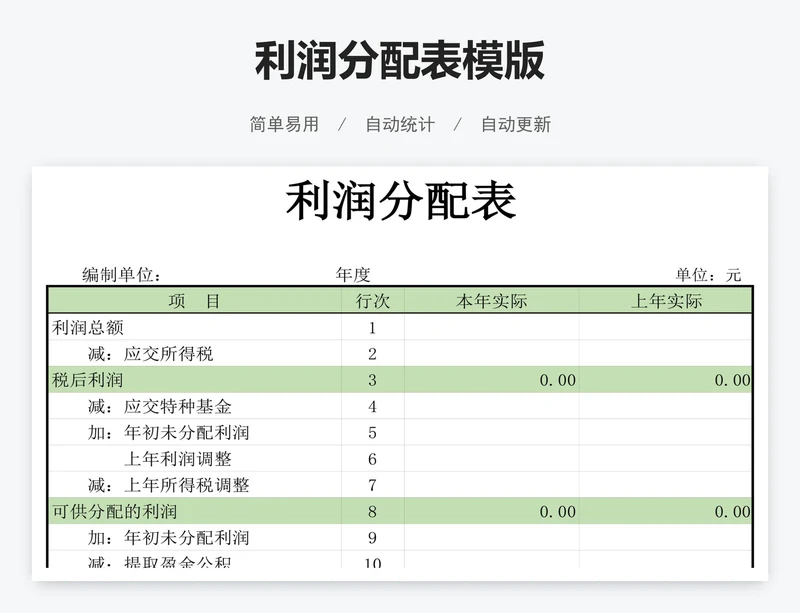
Task: Click empty 本年实际 cell for 应交所得税
Action: [x=492, y=354]
